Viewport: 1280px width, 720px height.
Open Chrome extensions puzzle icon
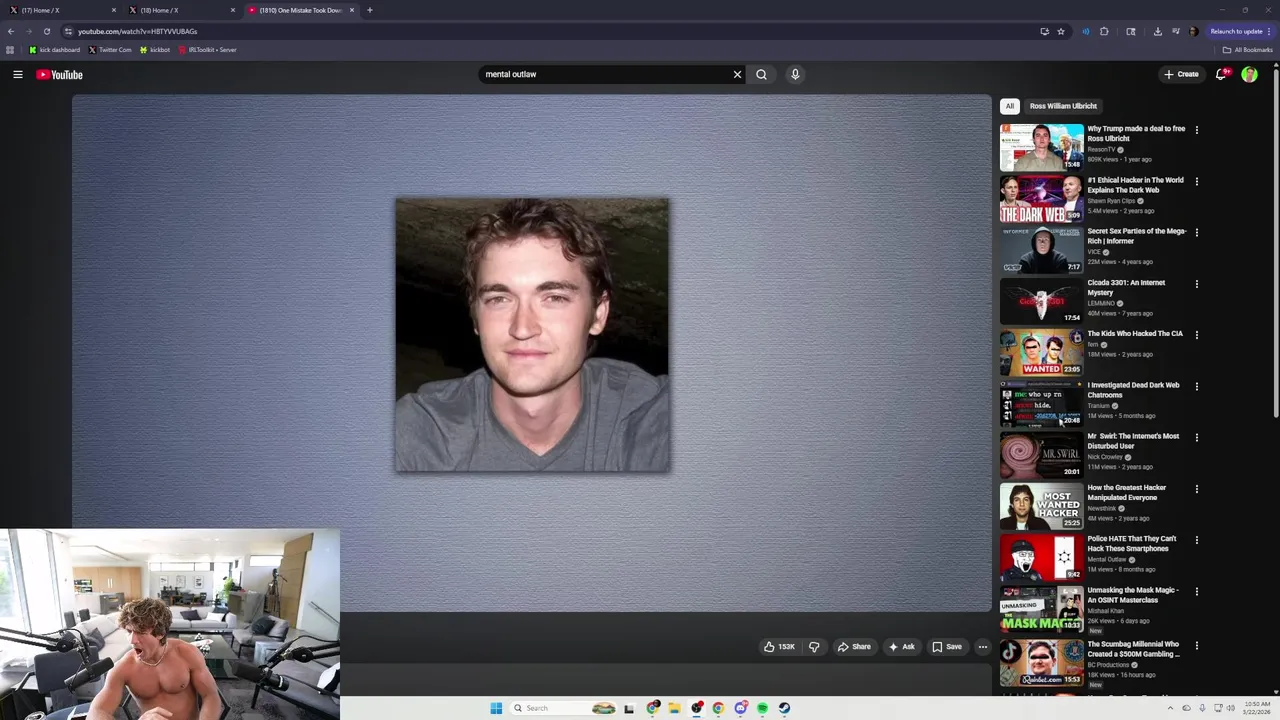1104,31
